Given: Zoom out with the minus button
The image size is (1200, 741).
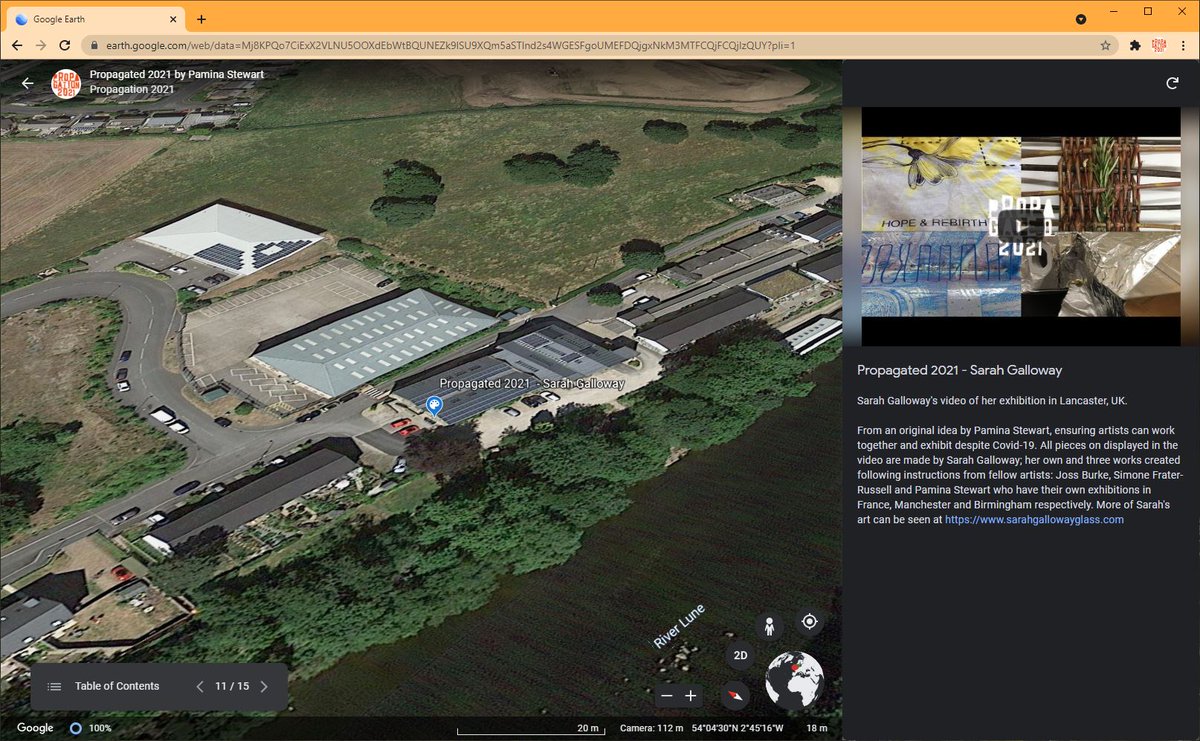Looking at the screenshot, I should [x=667, y=695].
